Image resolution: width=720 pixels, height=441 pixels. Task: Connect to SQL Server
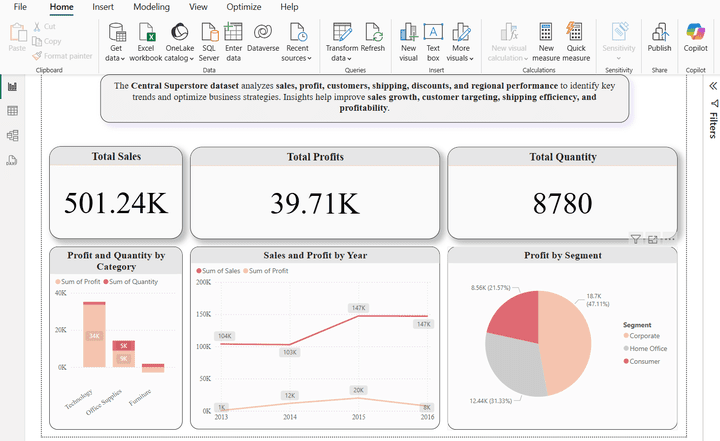209,42
